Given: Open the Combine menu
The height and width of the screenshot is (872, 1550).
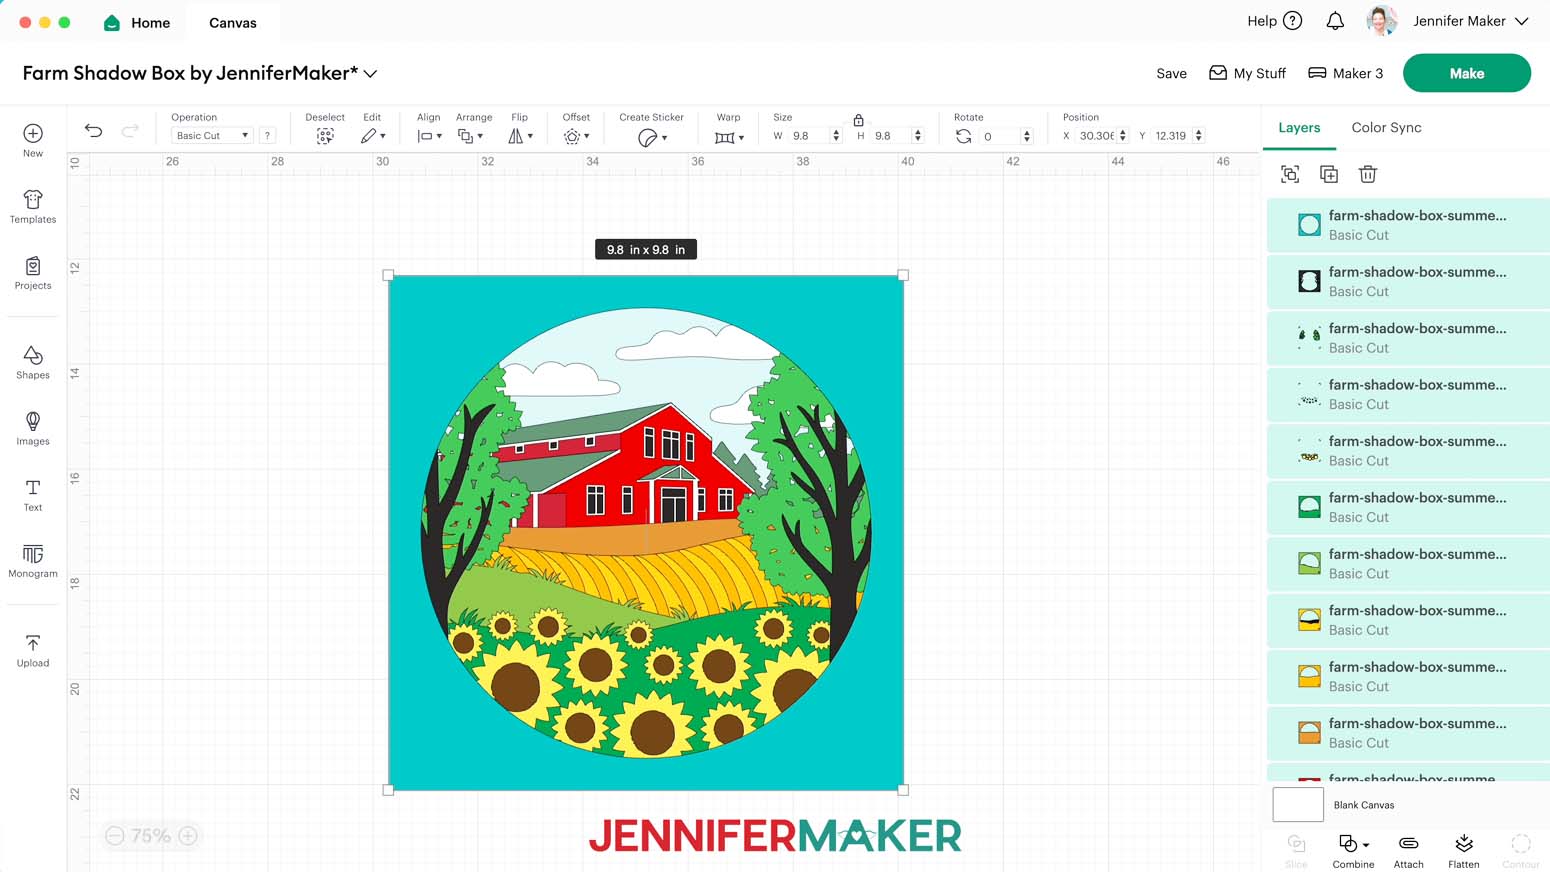Looking at the screenshot, I should point(1353,851).
